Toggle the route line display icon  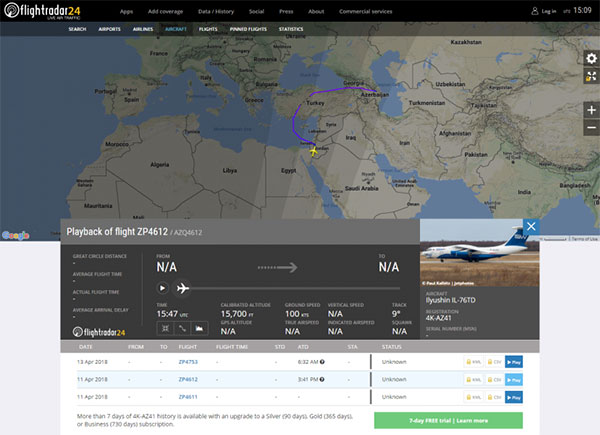[x=182, y=328]
